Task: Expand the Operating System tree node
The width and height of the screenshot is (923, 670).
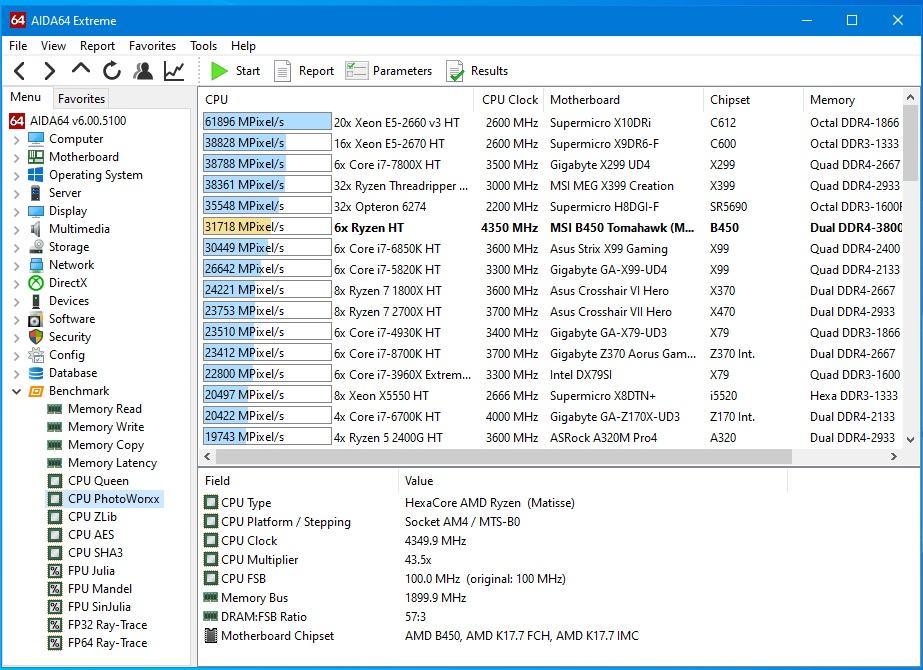Action: pyautogui.click(x=16, y=175)
